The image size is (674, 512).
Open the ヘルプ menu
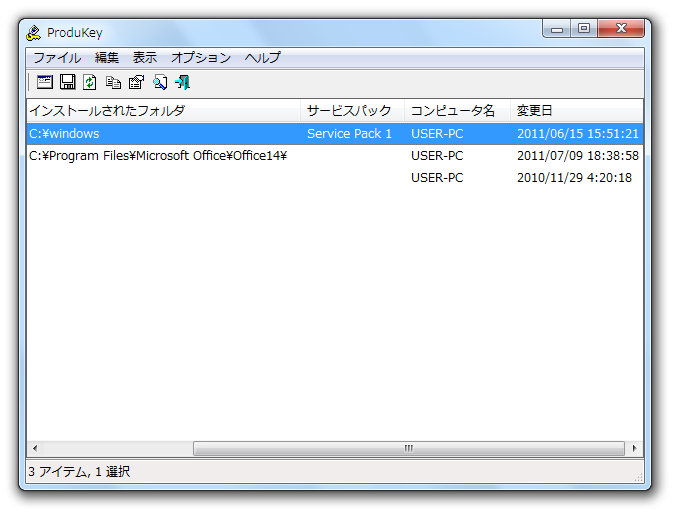[x=263, y=58]
